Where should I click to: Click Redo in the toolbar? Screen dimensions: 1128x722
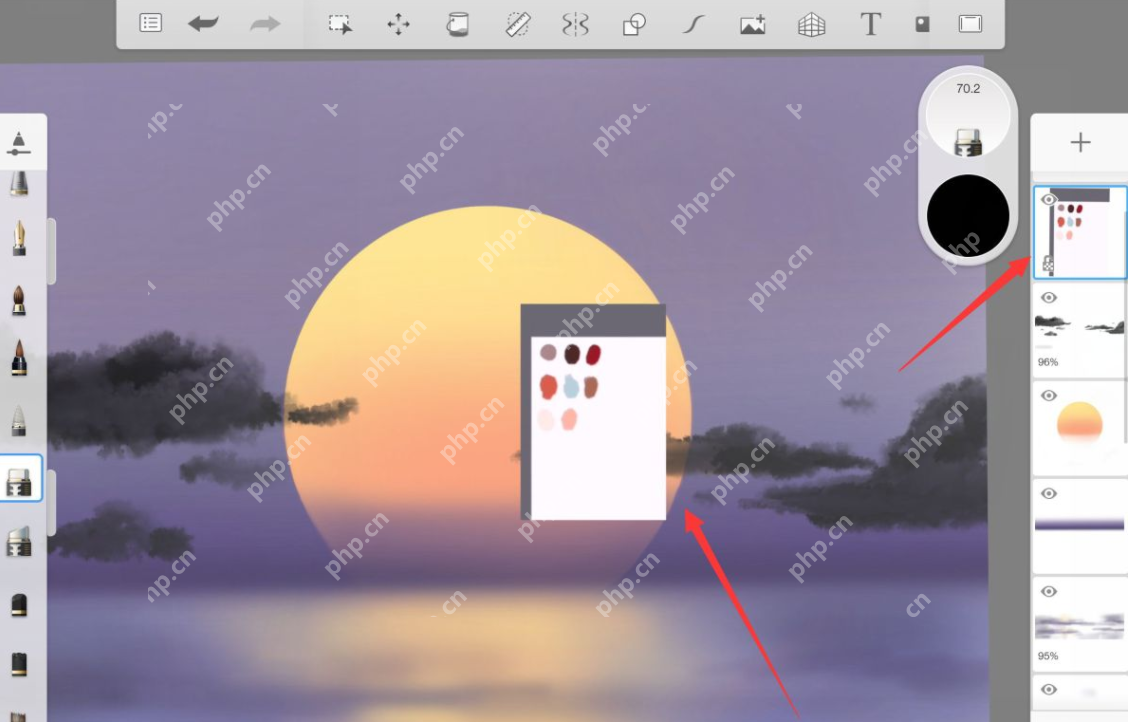pyautogui.click(x=263, y=23)
